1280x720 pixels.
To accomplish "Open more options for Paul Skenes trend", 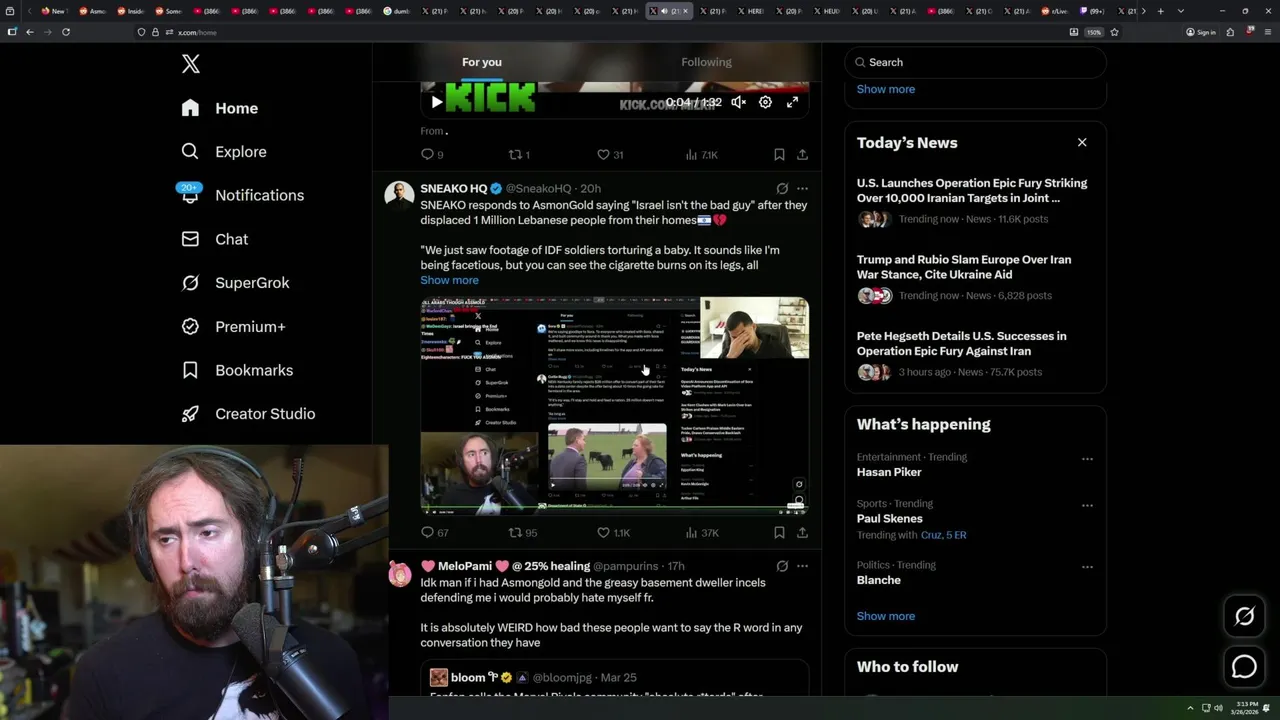I will (1087, 506).
